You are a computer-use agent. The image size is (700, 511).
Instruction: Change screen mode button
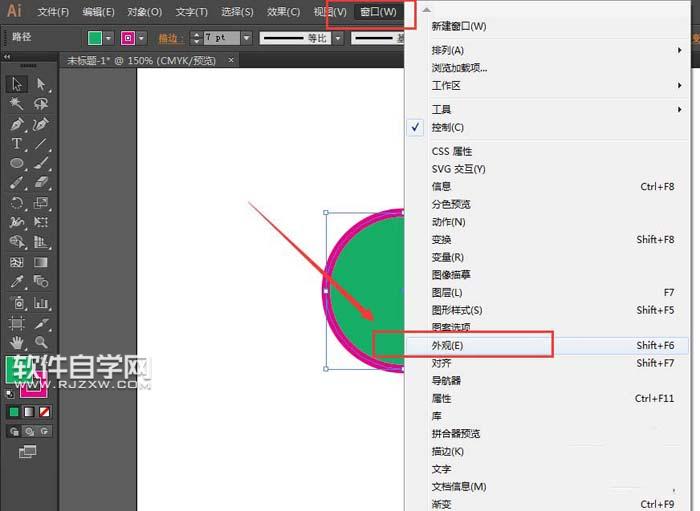[x=28, y=452]
